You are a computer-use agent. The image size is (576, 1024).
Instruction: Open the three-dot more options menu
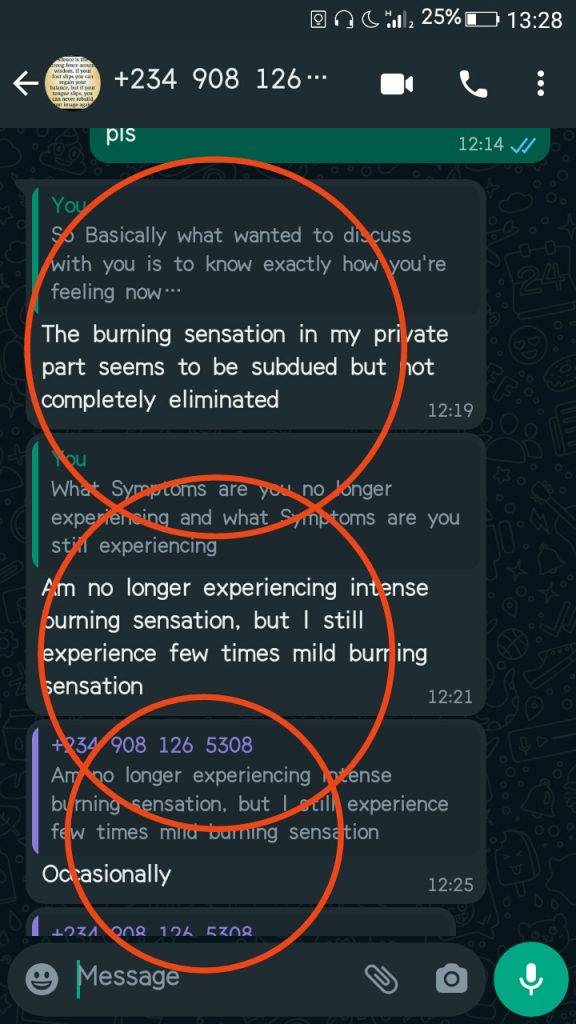(x=540, y=84)
